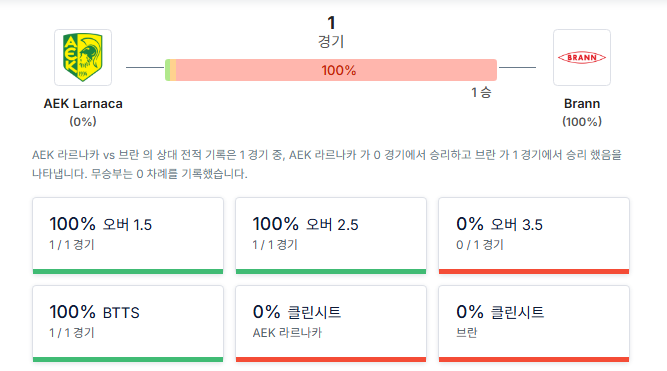
Task: Click the 0 / 1 경기 subtext
Action: click(x=479, y=245)
